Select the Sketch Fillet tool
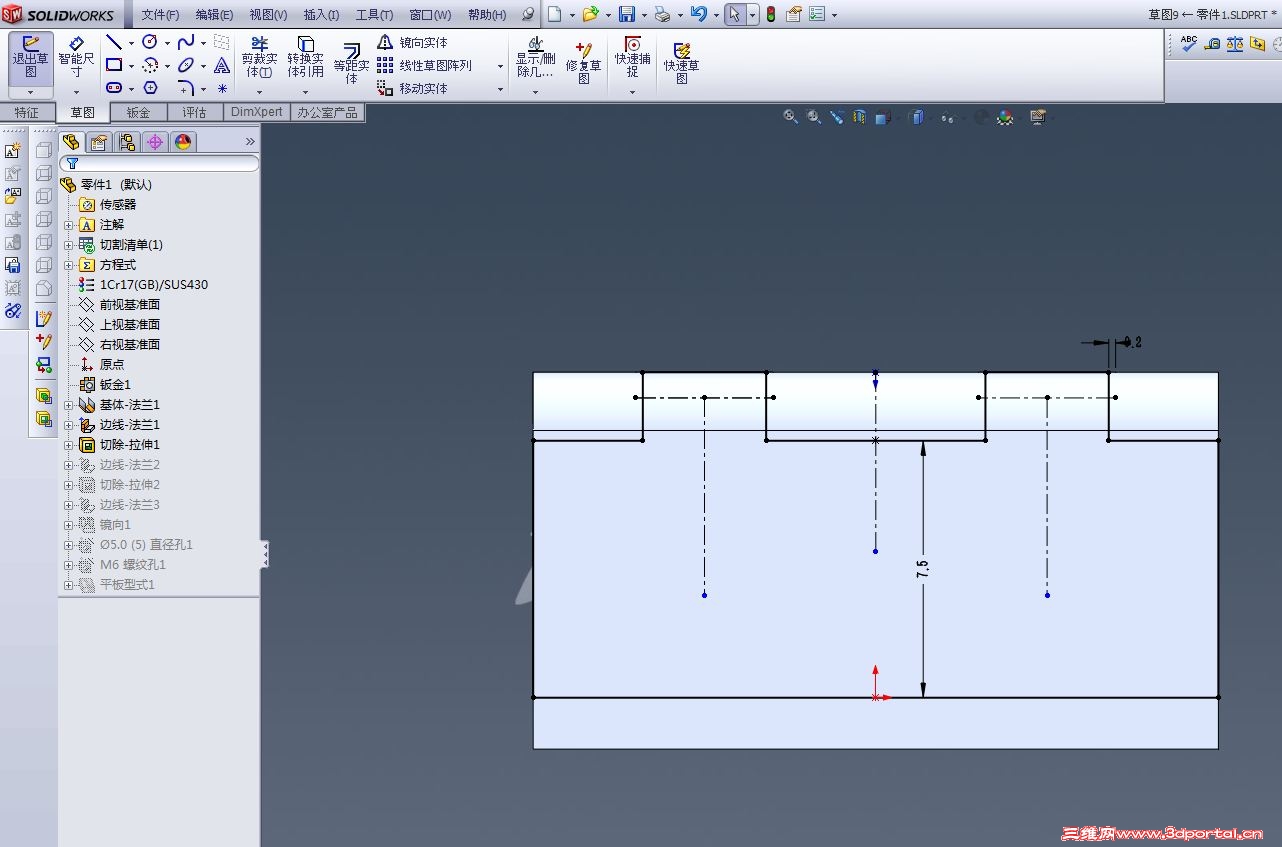 point(185,88)
